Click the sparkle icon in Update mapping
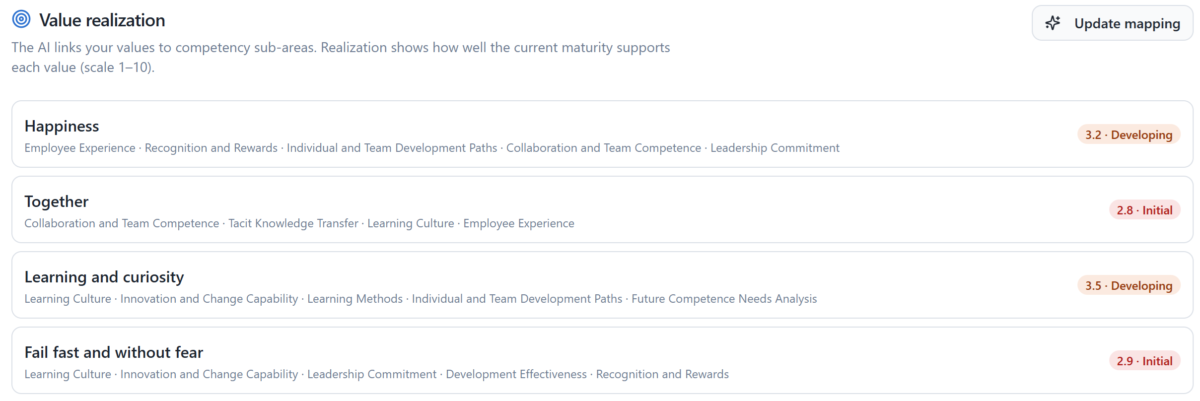Image resolution: width=1200 pixels, height=401 pixels. point(1053,23)
